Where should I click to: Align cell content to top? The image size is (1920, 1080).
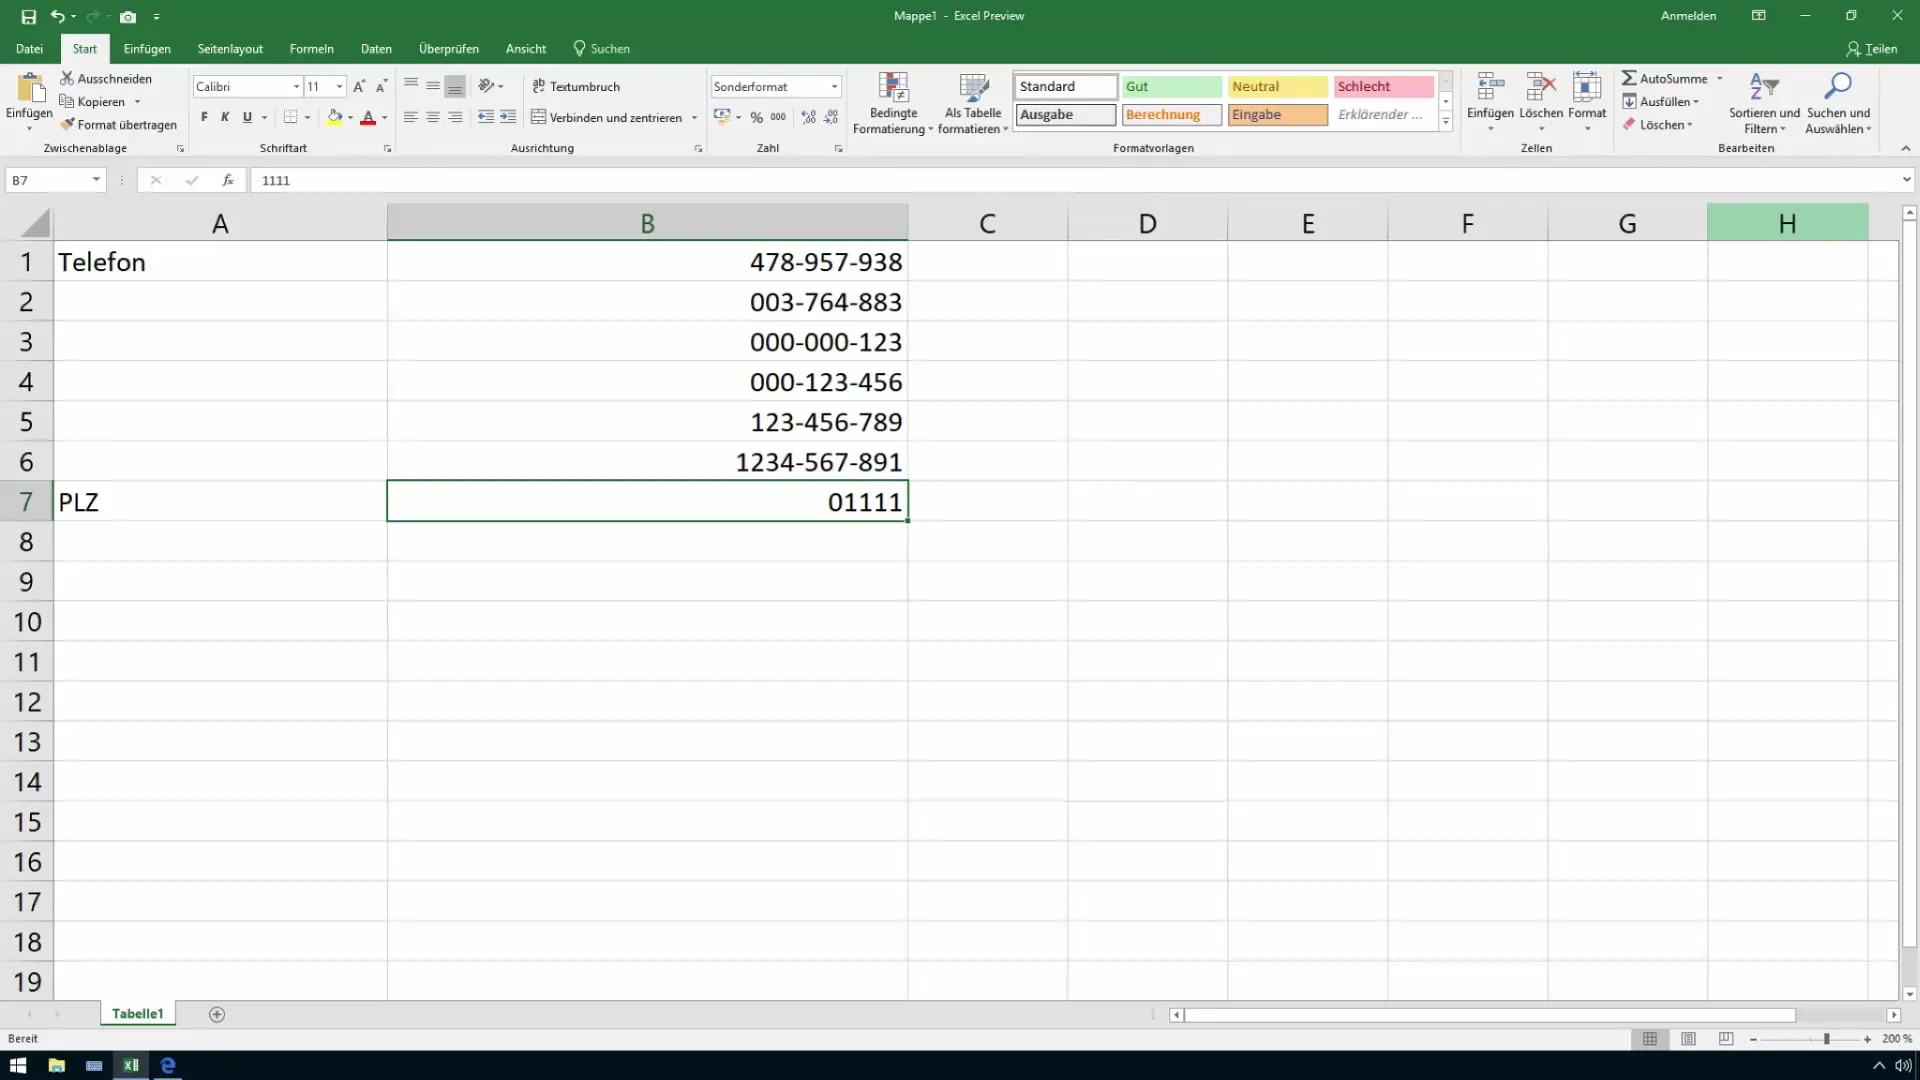coord(411,86)
